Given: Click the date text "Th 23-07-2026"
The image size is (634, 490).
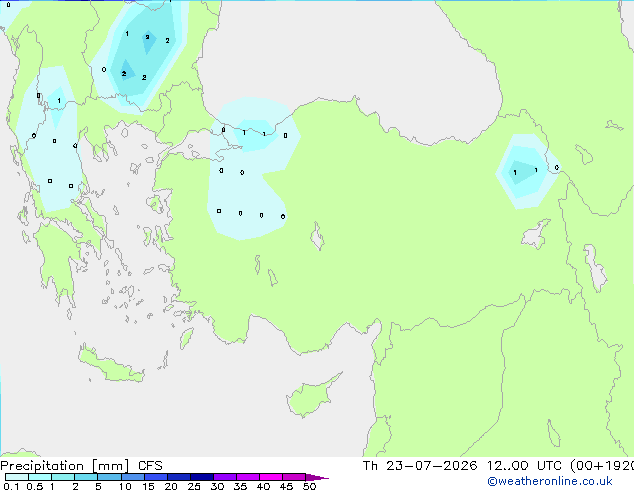Looking at the screenshot, I should click(x=420, y=466).
